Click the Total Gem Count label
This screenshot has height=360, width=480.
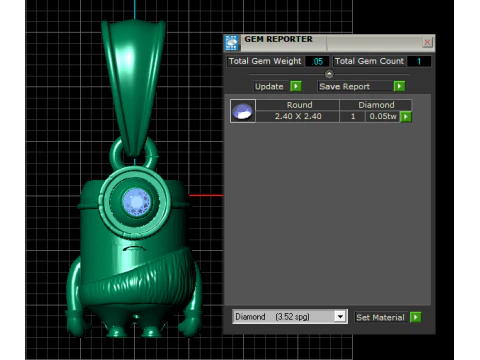point(369,61)
